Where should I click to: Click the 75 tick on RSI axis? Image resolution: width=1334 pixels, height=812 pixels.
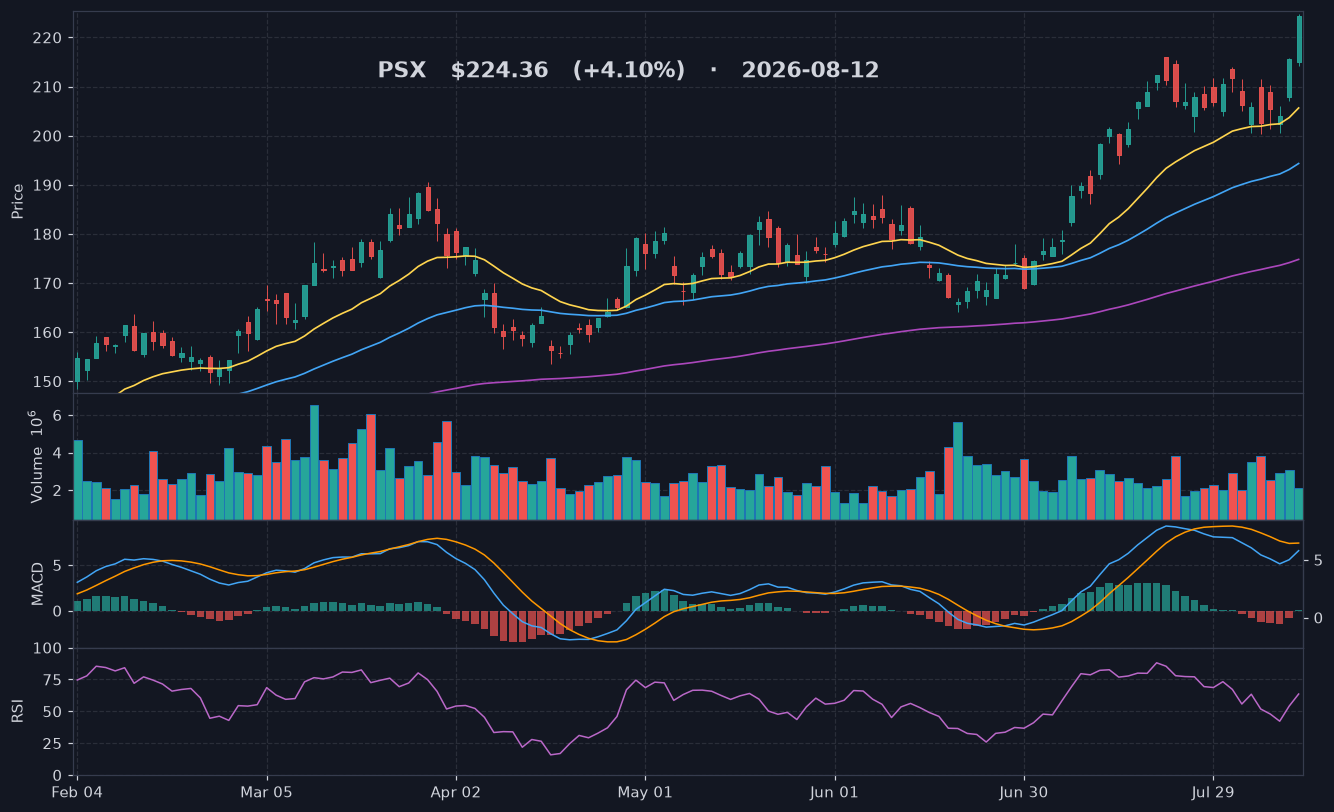pos(53,680)
